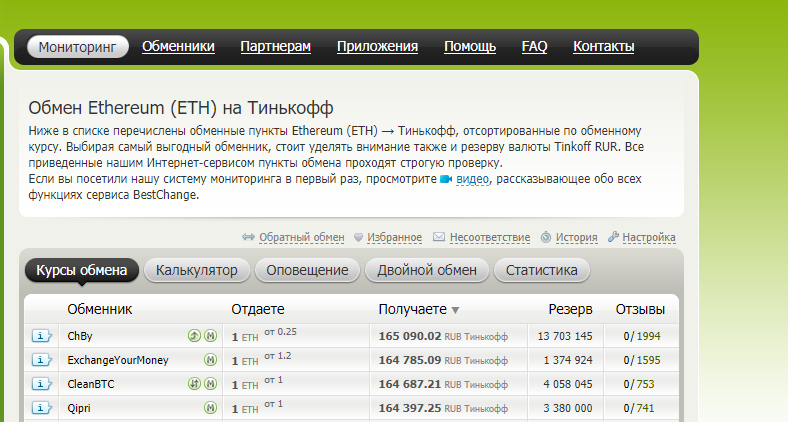
Task: Open the FAQ menu item
Action: click(534, 46)
